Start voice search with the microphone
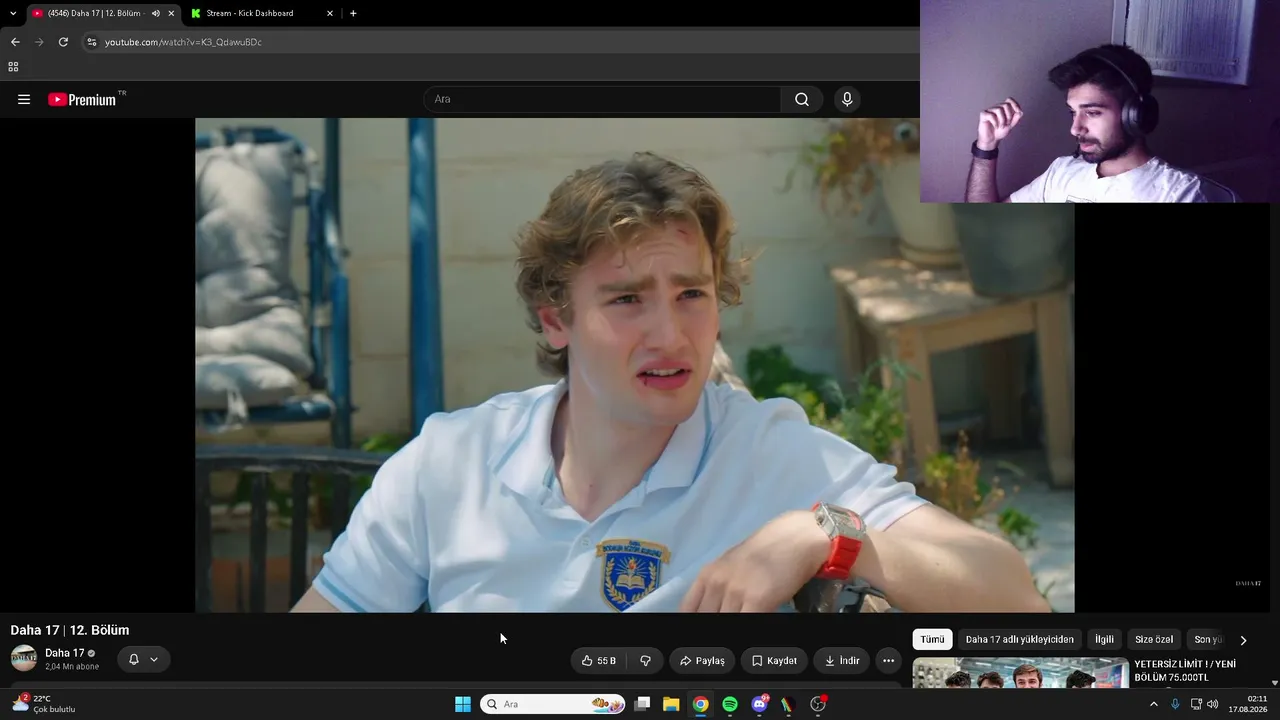This screenshot has width=1280, height=720. 847,99
